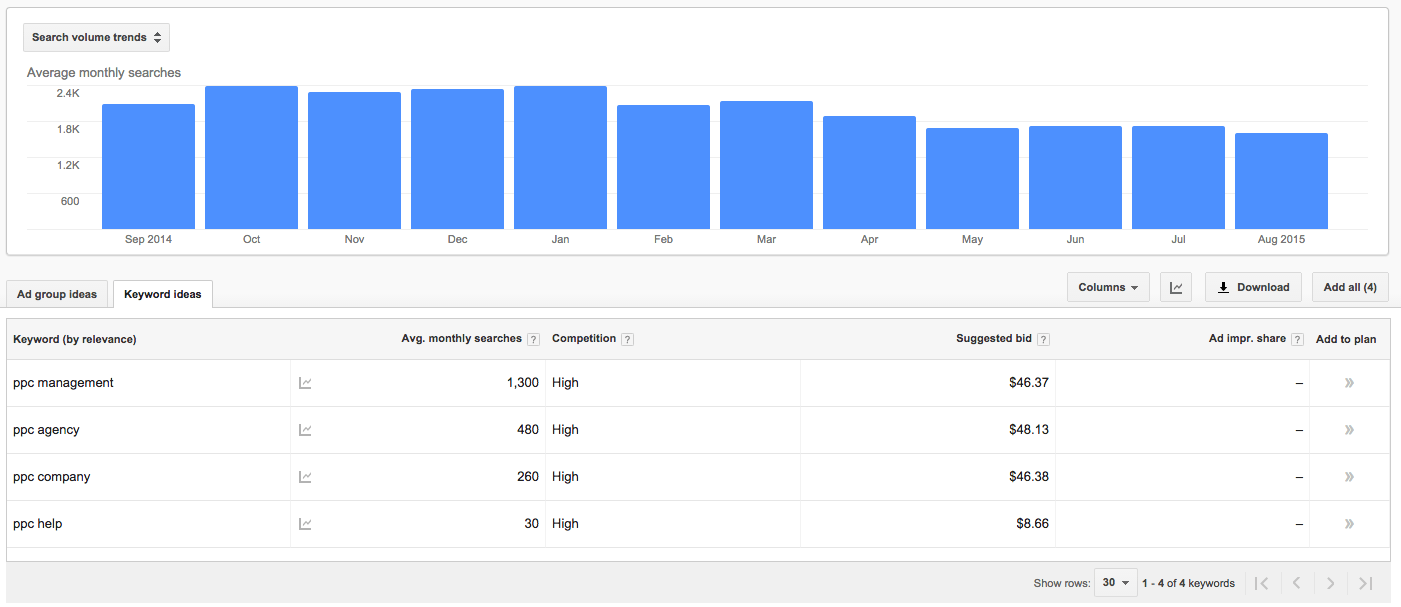The image size is (1401, 607).
Task: Click the 'ppc company' keyword text
Action: [52, 477]
